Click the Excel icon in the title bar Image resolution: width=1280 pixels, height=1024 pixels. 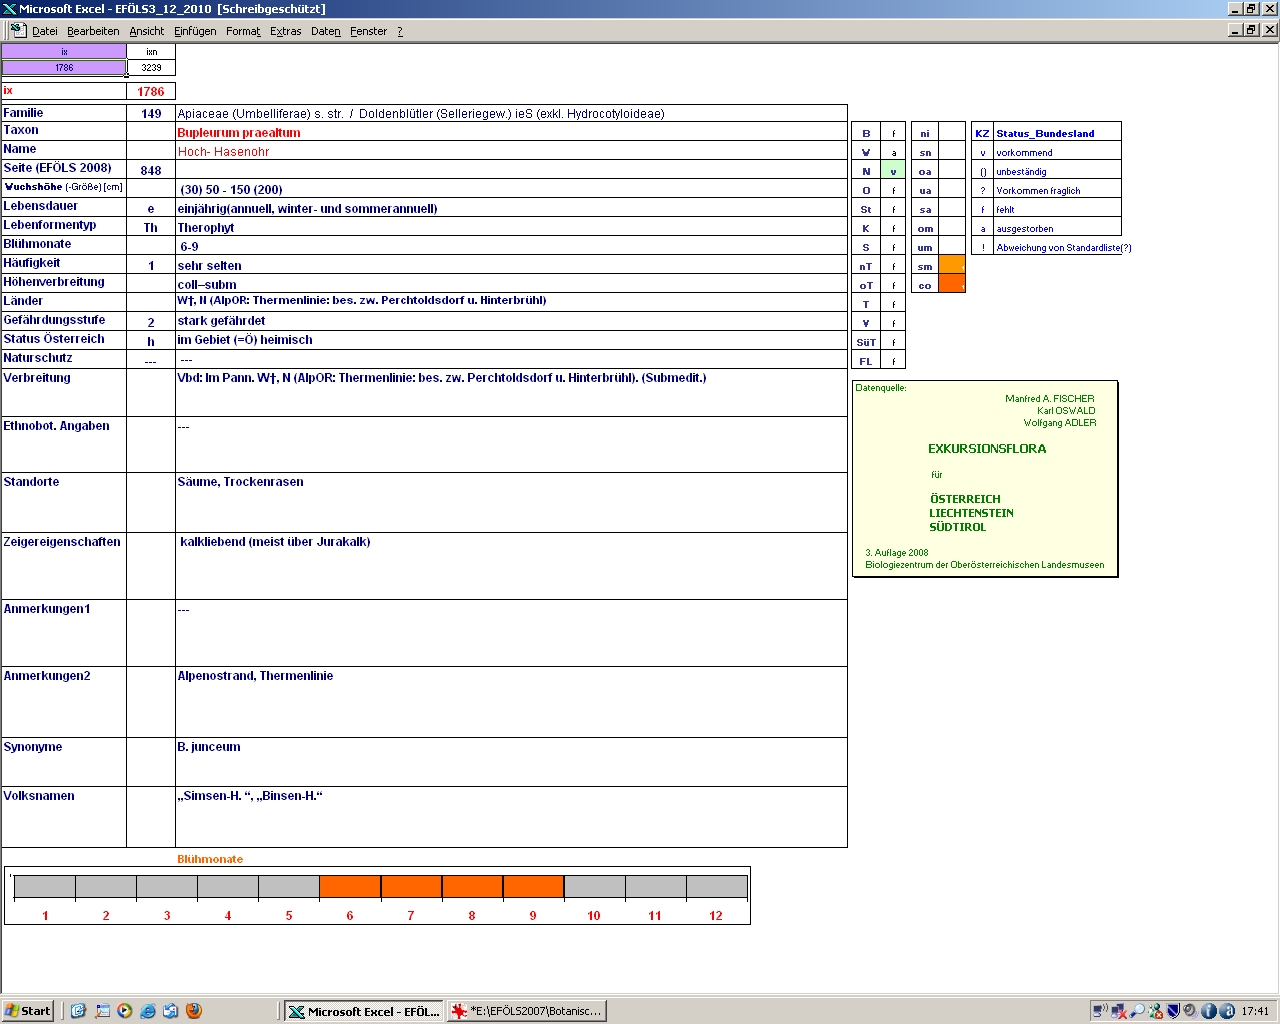click(9, 9)
